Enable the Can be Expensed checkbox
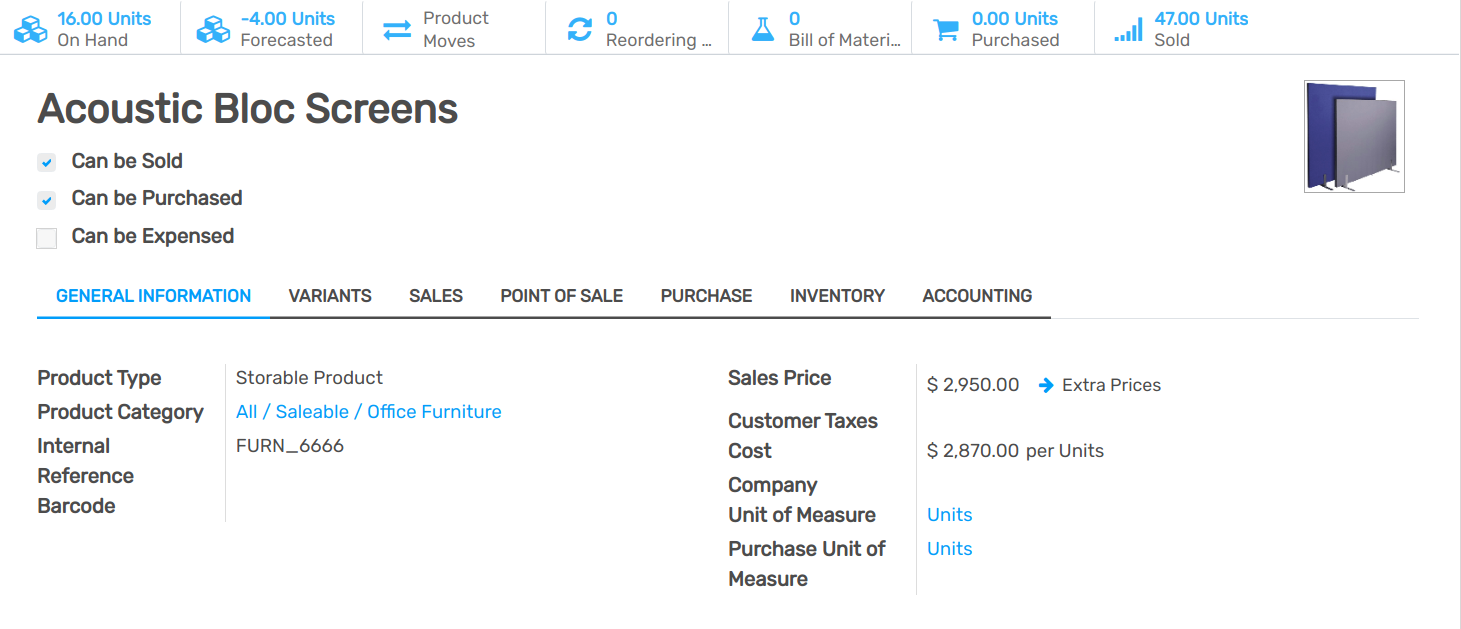1461x629 pixels. 47,238
